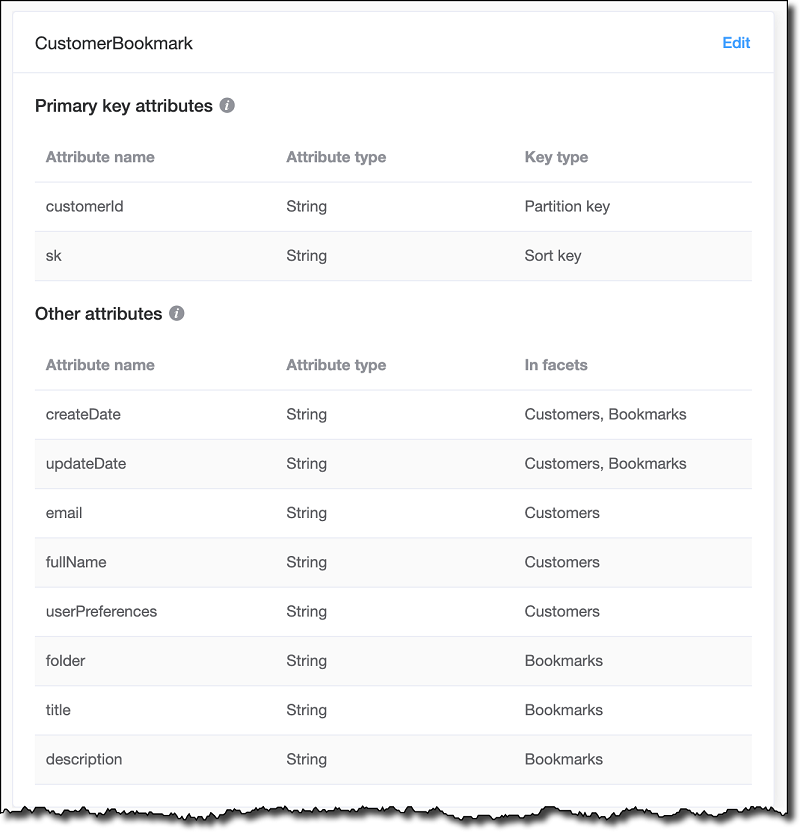Click the Partition key cell
The width and height of the screenshot is (800, 833).
[567, 207]
